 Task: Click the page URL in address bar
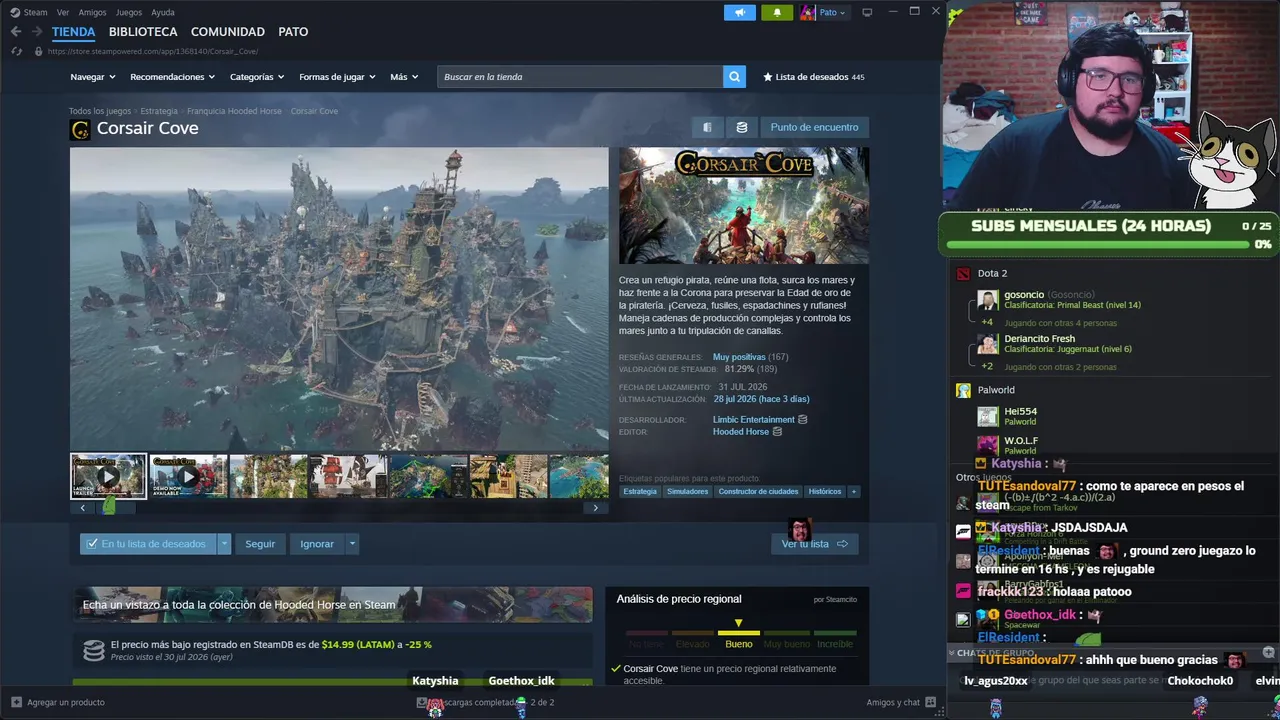click(x=153, y=51)
